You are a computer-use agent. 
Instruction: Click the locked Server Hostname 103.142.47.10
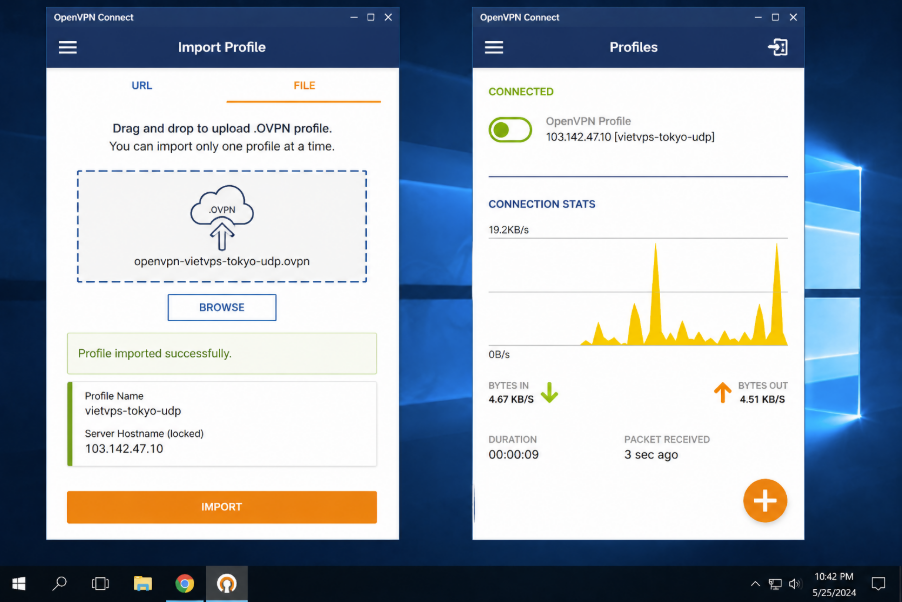click(124, 449)
